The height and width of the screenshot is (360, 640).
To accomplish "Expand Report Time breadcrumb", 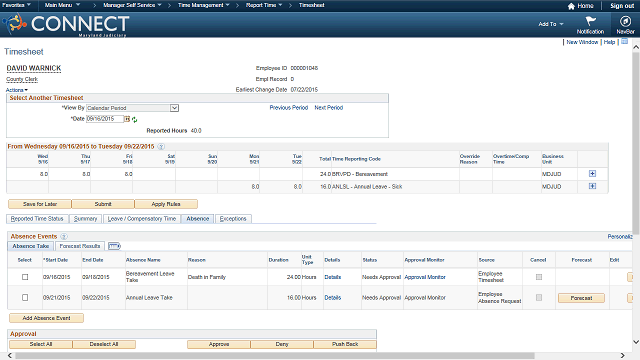I will point(264,5).
